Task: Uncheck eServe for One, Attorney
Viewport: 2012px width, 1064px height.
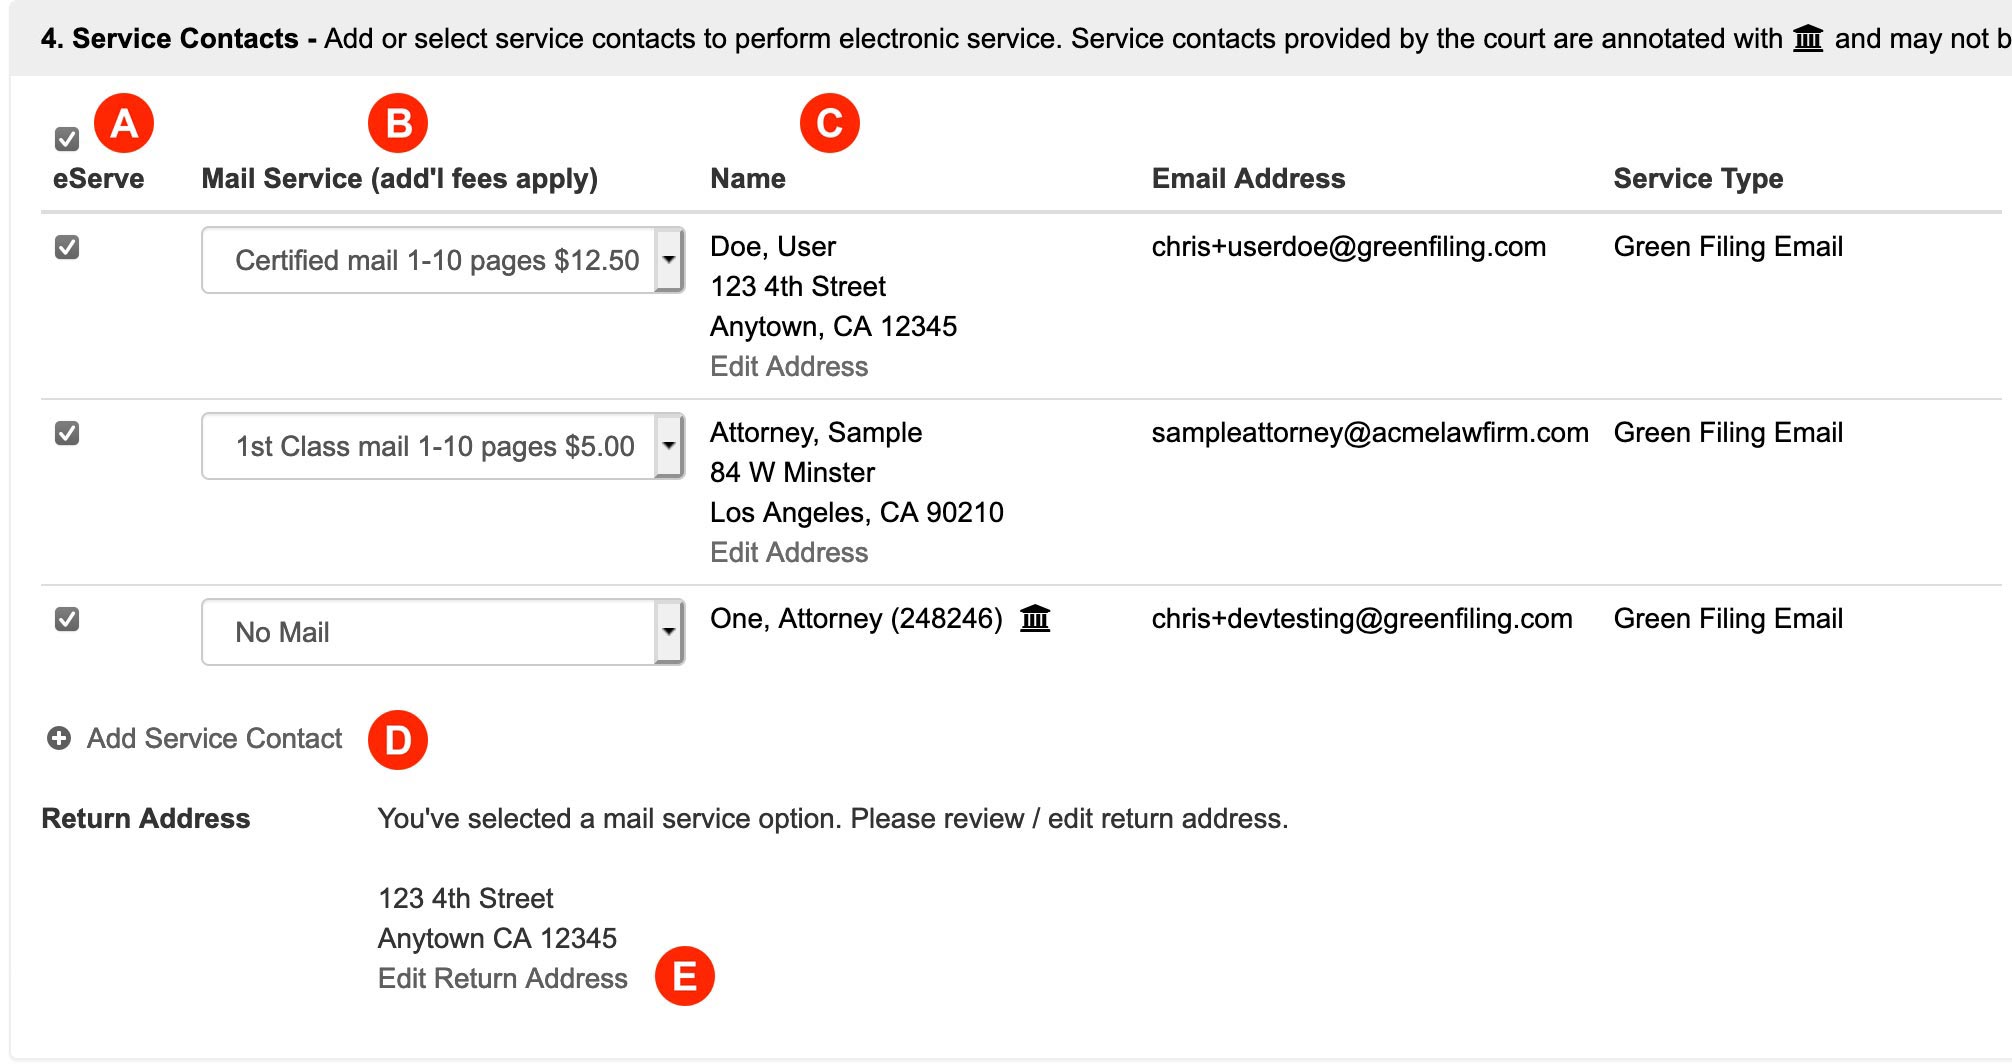Action: coord(67,619)
